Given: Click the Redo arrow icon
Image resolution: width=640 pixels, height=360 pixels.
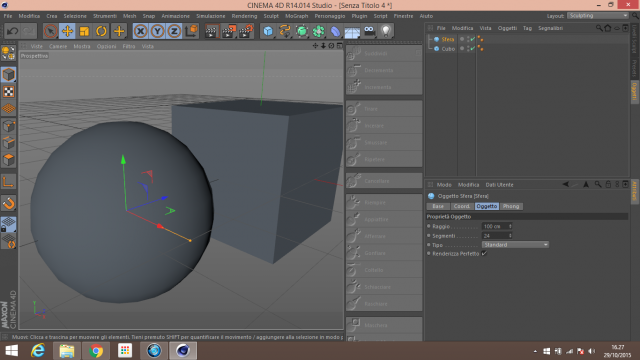Looking at the screenshot, I should pyautogui.click(x=29, y=31).
